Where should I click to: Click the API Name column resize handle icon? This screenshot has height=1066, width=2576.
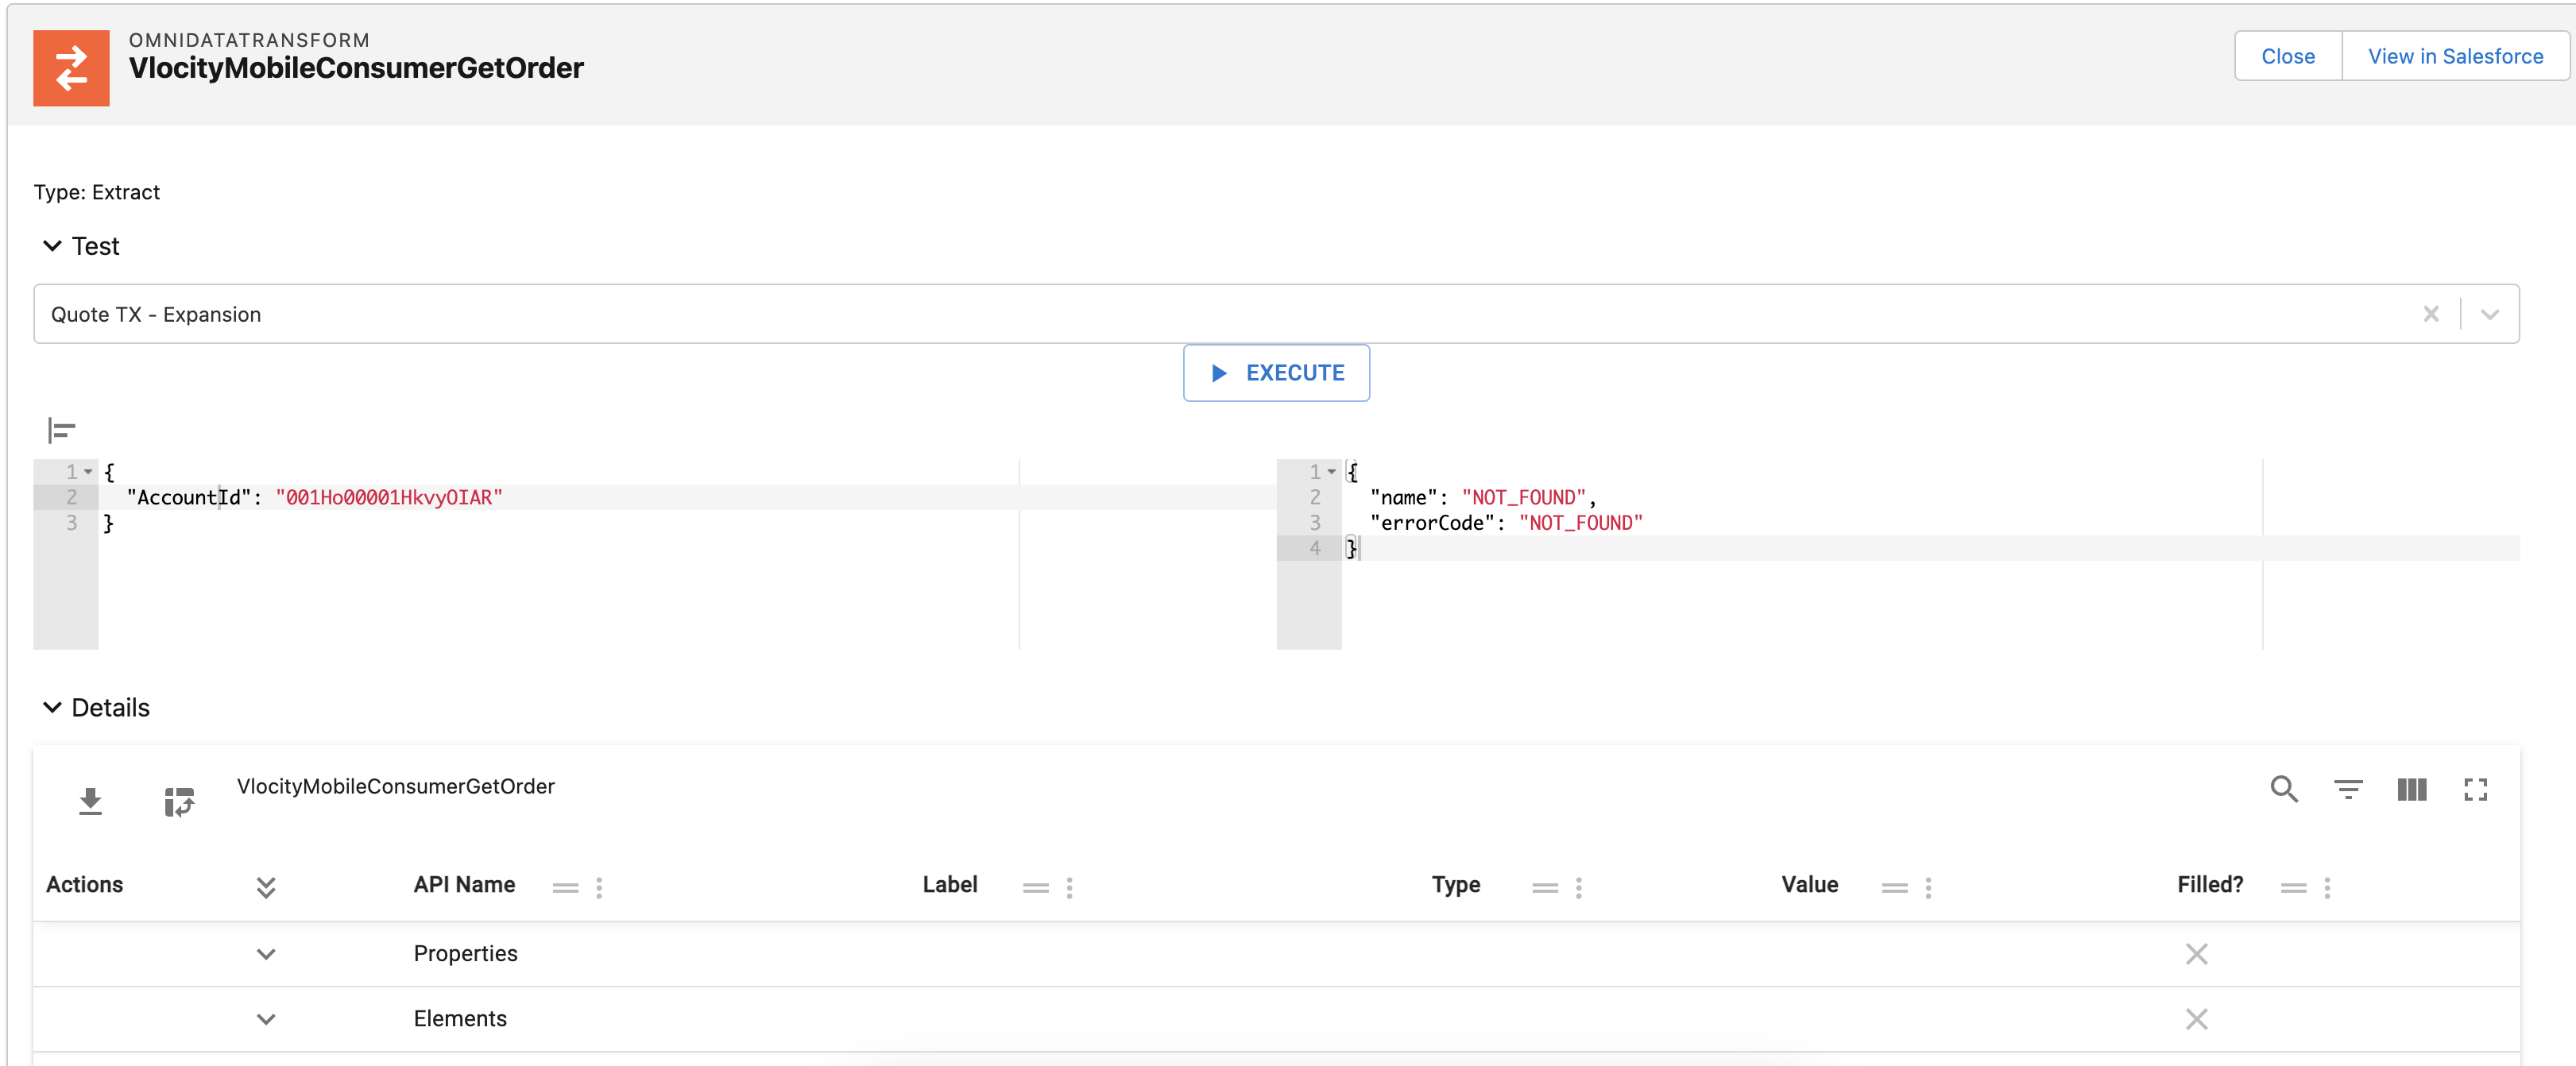[x=566, y=887]
